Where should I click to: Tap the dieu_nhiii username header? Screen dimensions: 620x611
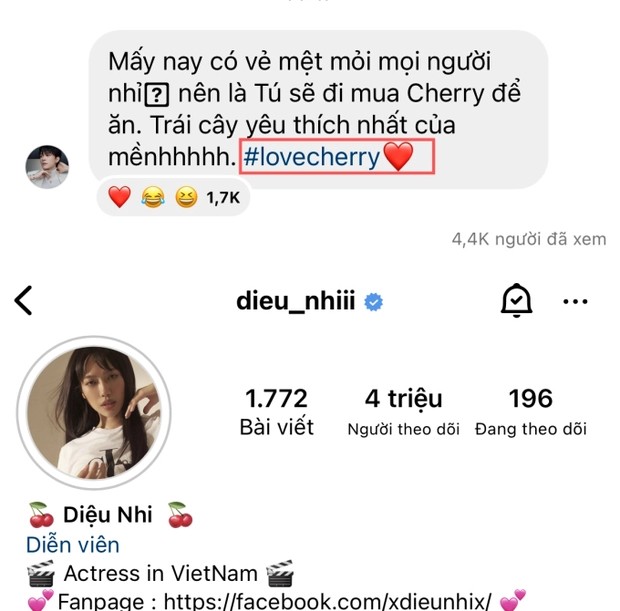coord(295,301)
